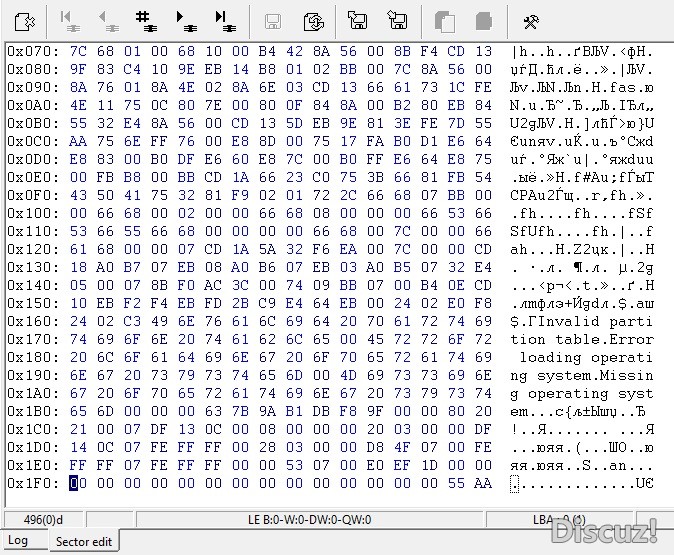The height and width of the screenshot is (555, 674).
Task: Click the 0x080: offset label
Action: click(x=33, y=69)
